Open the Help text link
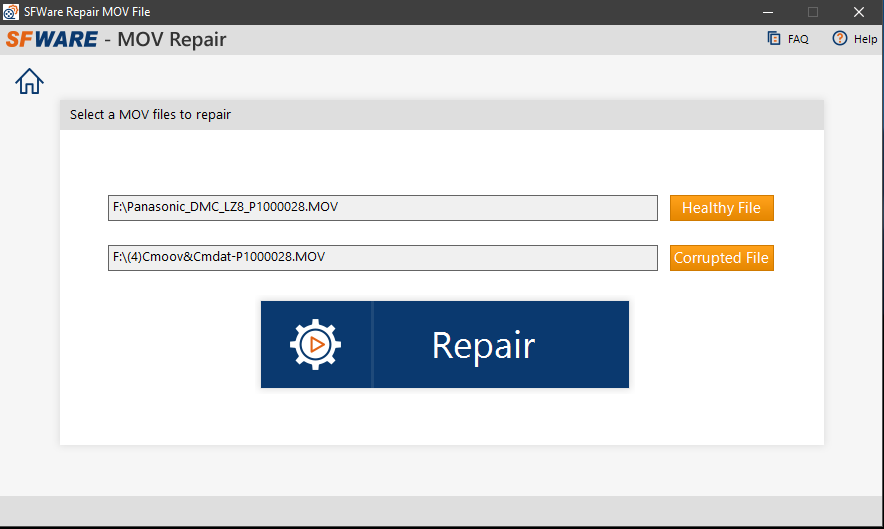The height and width of the screenshot is (529, 884). 865,39
